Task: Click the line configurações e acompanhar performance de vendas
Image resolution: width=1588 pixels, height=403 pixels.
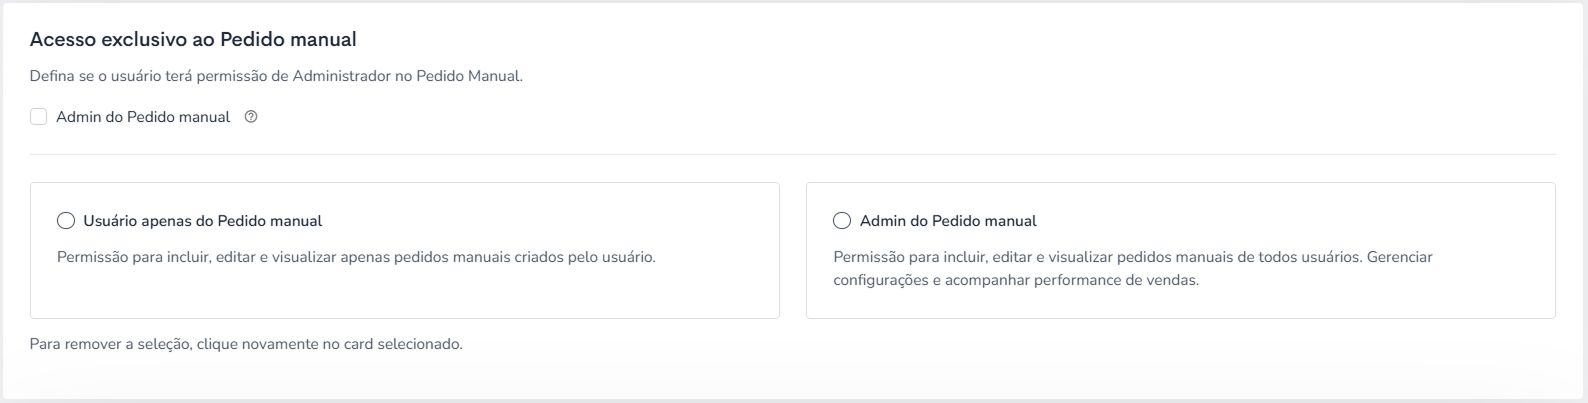Action: (1016, 281)
